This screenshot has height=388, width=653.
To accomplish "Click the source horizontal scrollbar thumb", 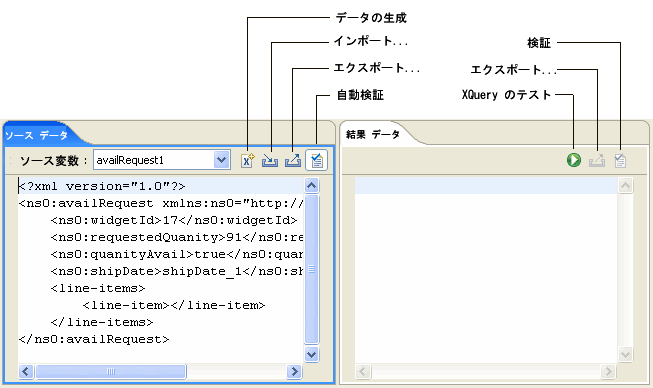I will tap(111, 371).
